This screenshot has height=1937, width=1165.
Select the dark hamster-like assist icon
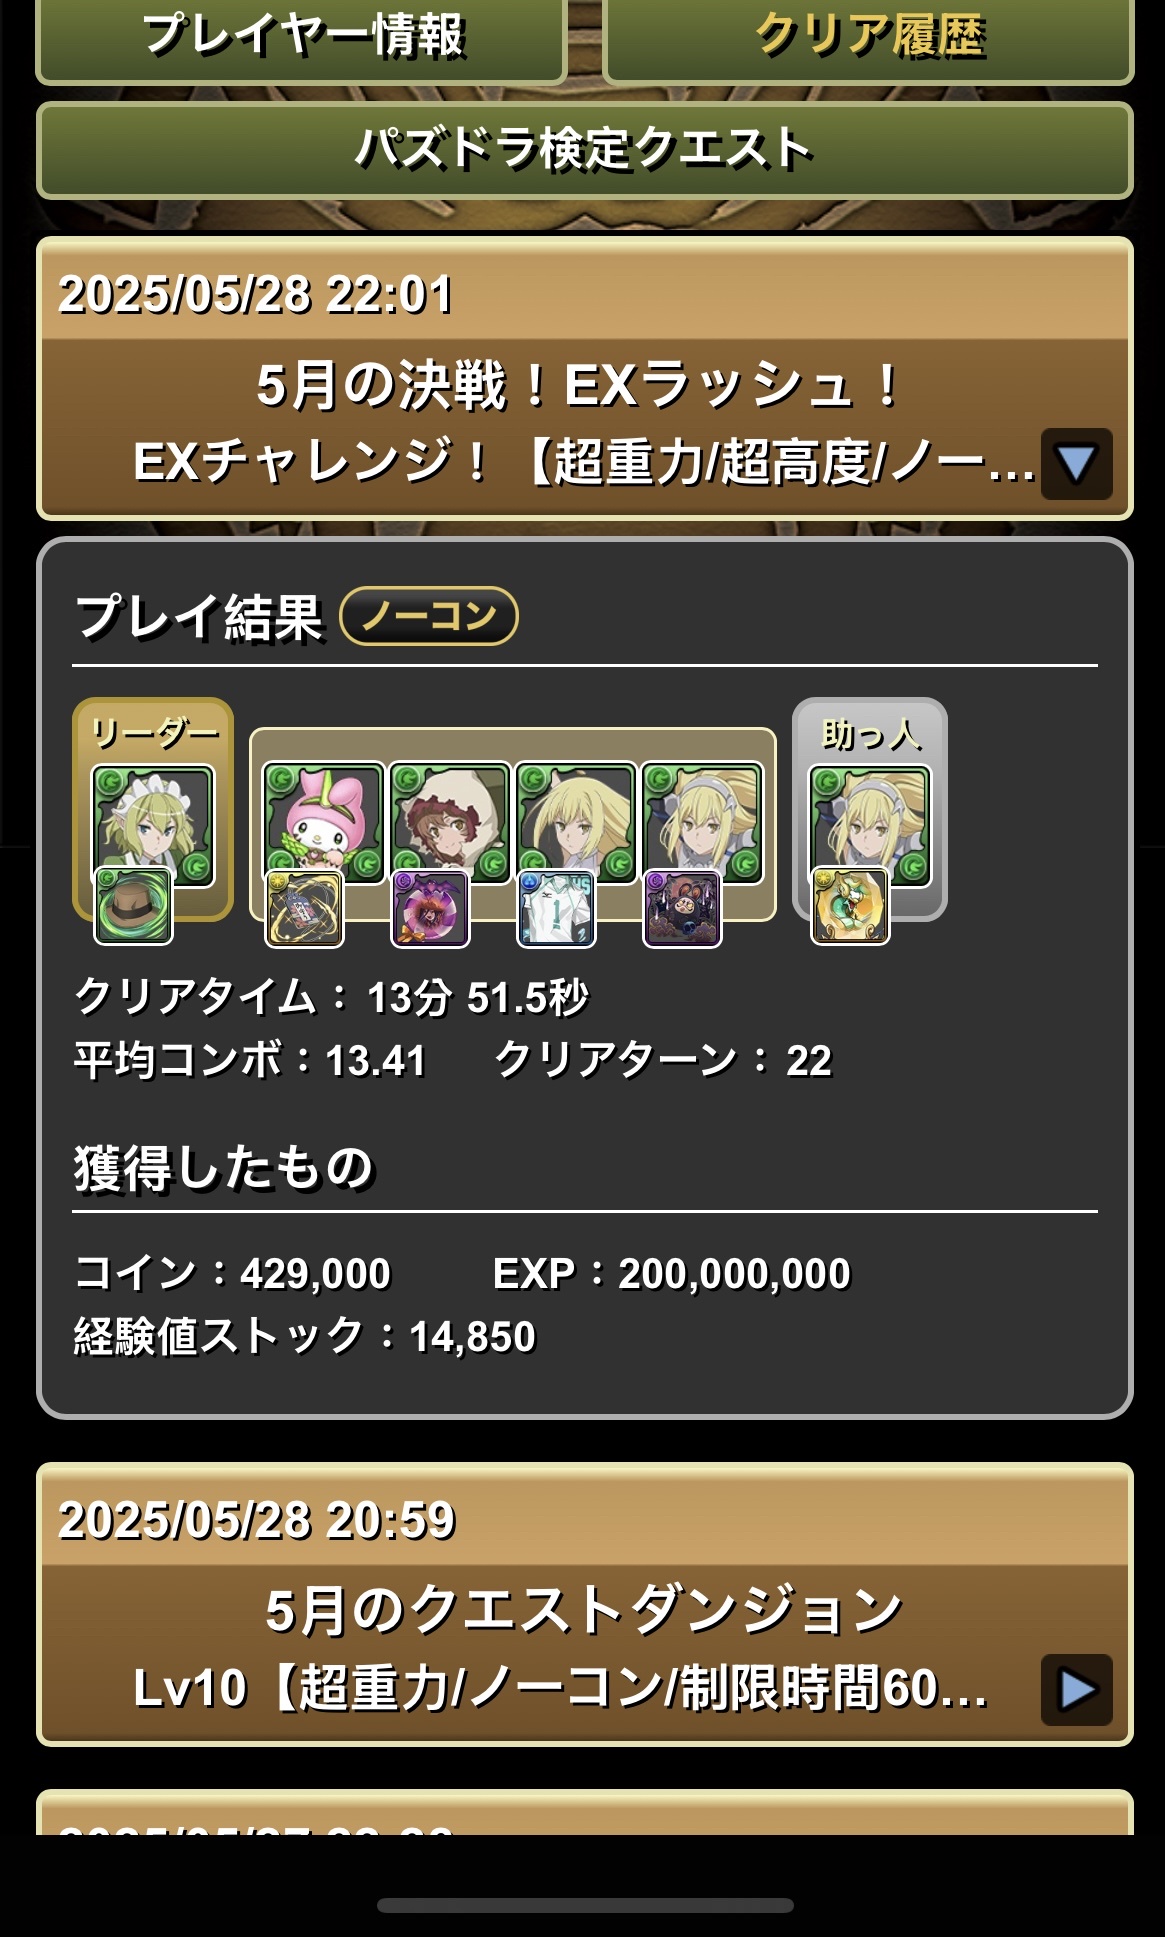pyautogui.click(x=682, y=908)
